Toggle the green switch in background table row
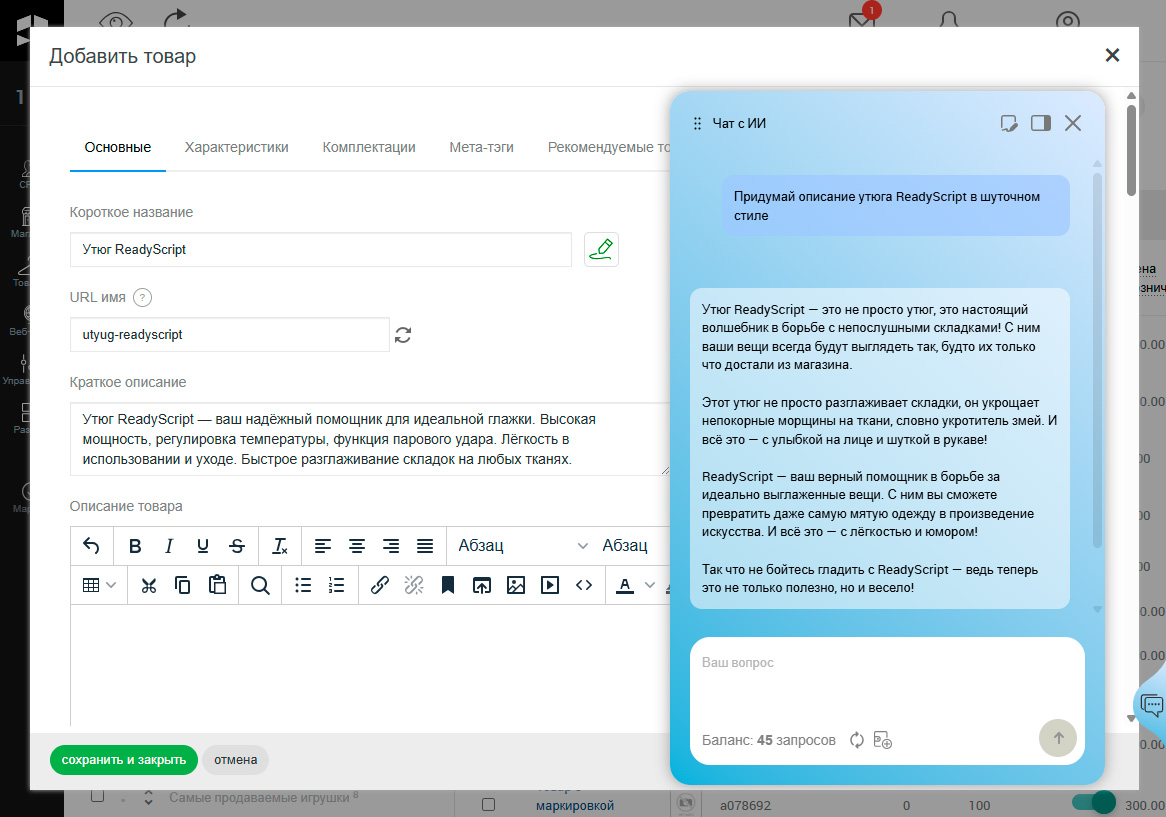 [1094, 802]
